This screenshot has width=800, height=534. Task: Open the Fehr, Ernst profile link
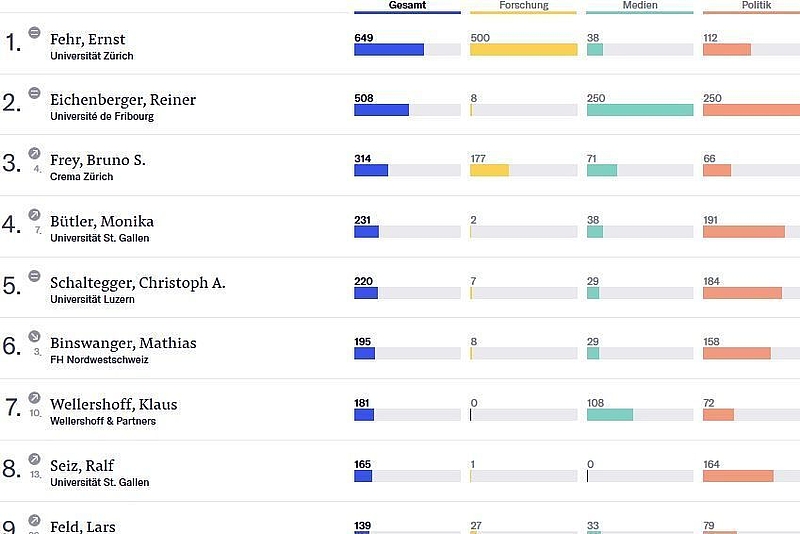pos(88,39)
